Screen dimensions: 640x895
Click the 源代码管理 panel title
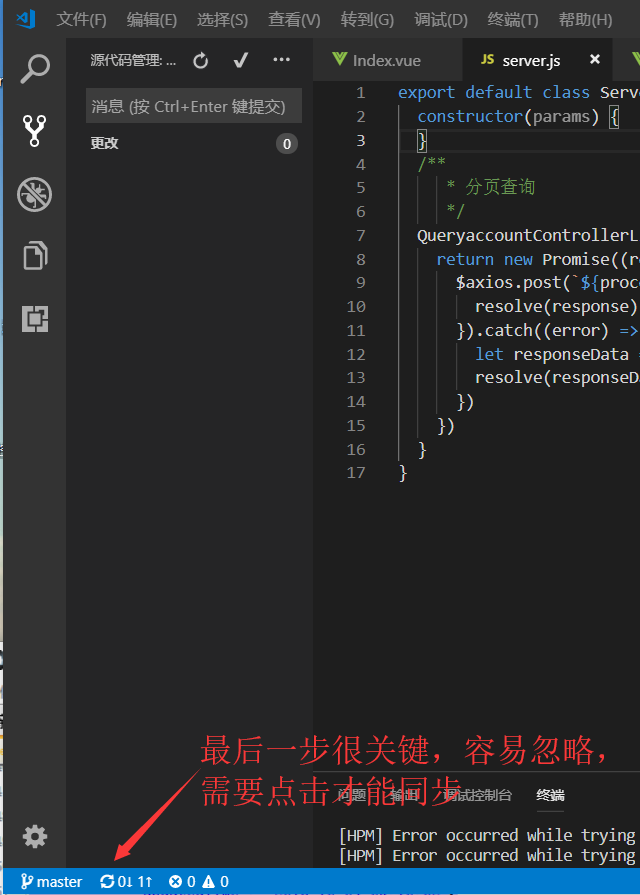click(x=133, y=60)
